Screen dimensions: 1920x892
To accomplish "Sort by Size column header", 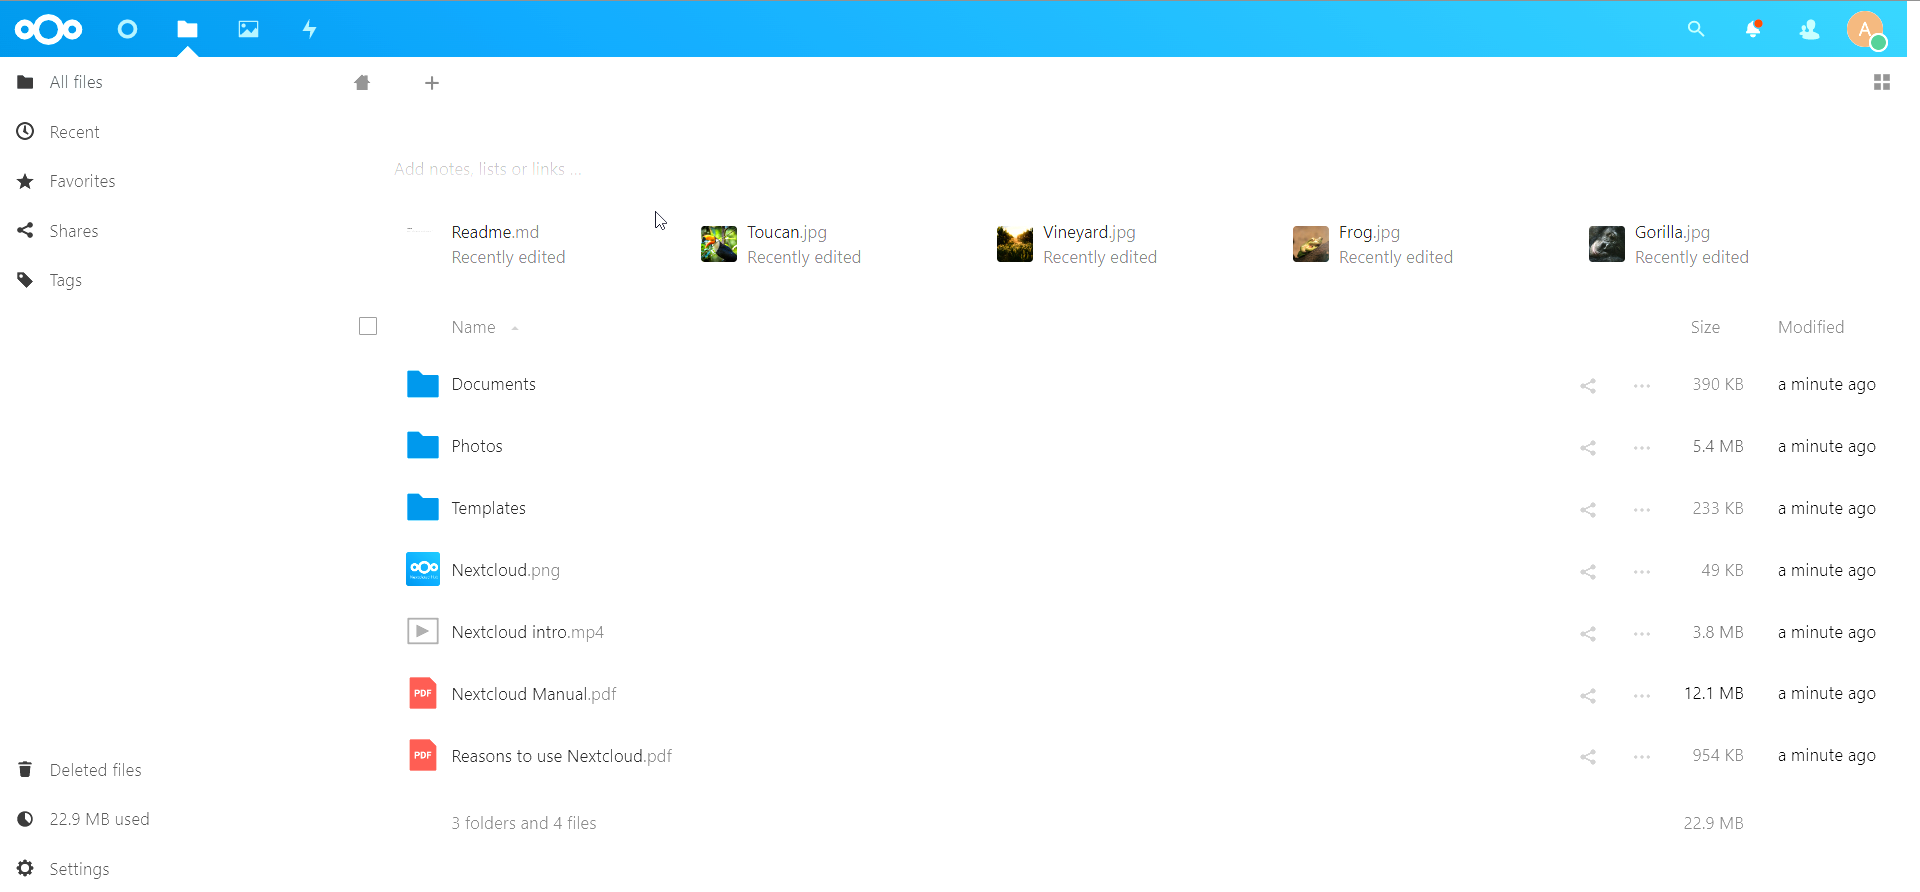I will tap(1705, 327).
